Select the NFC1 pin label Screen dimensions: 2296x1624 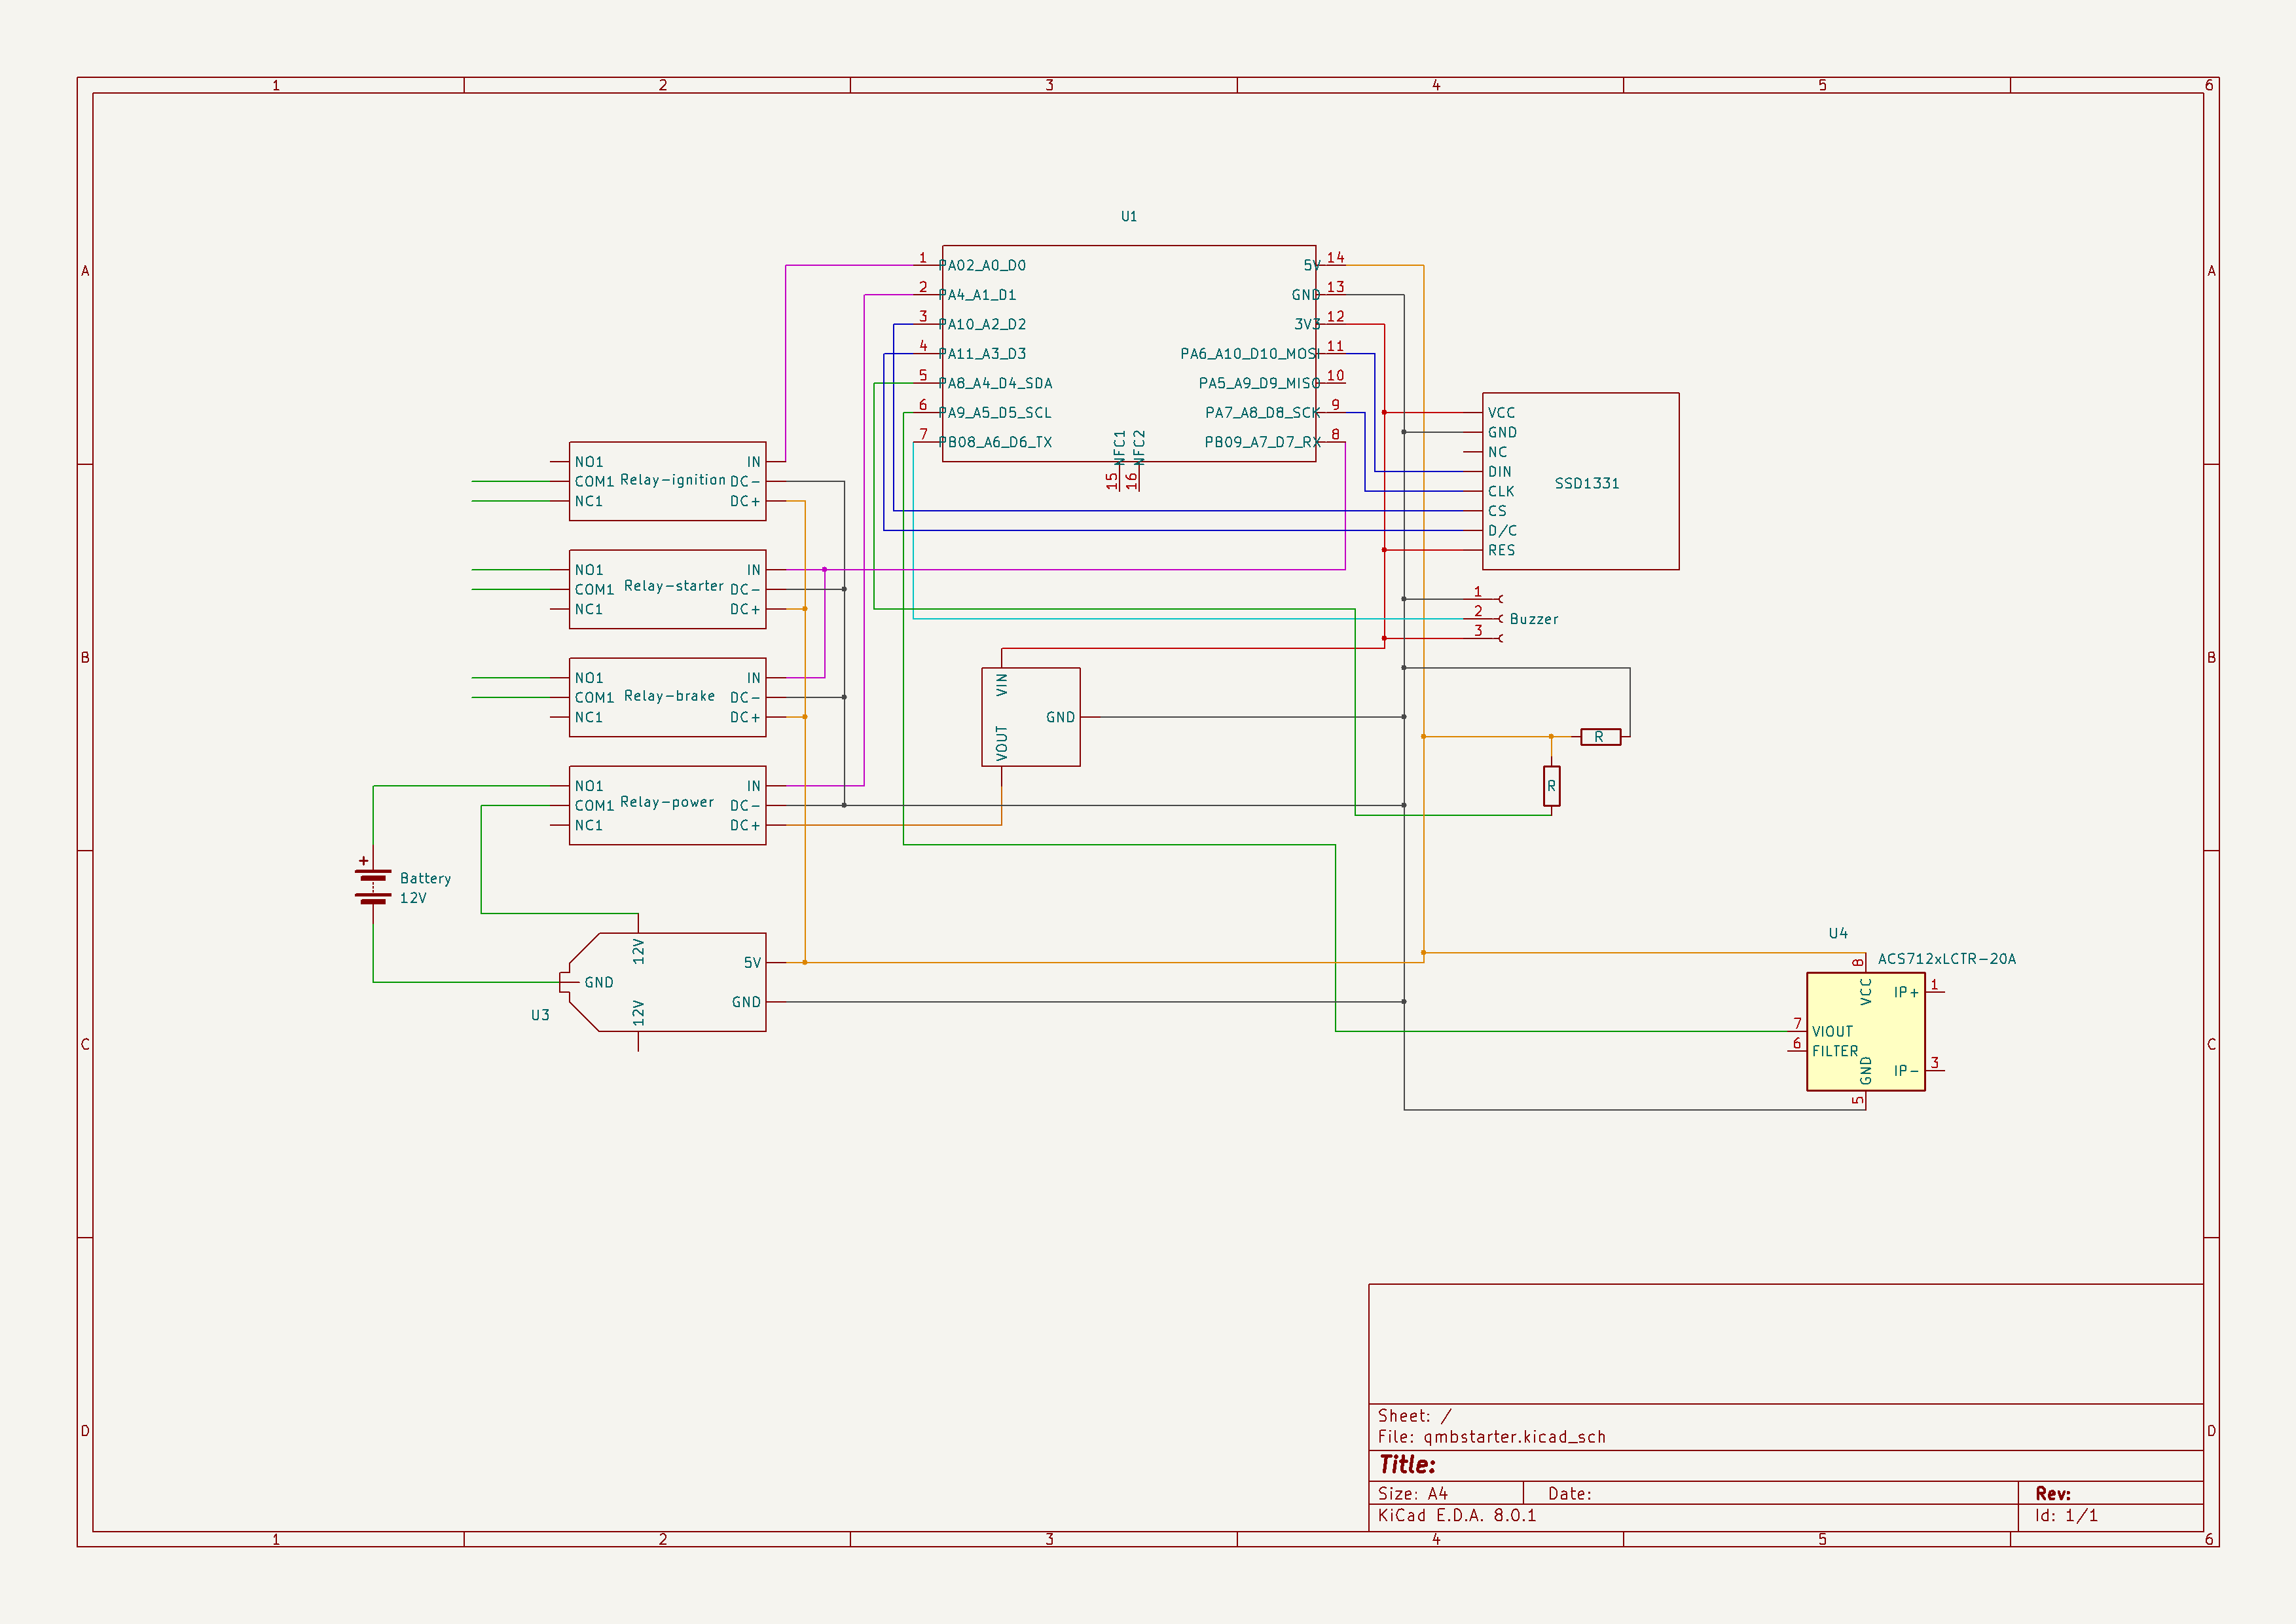pyautogui.click(x=1120, y=447)
